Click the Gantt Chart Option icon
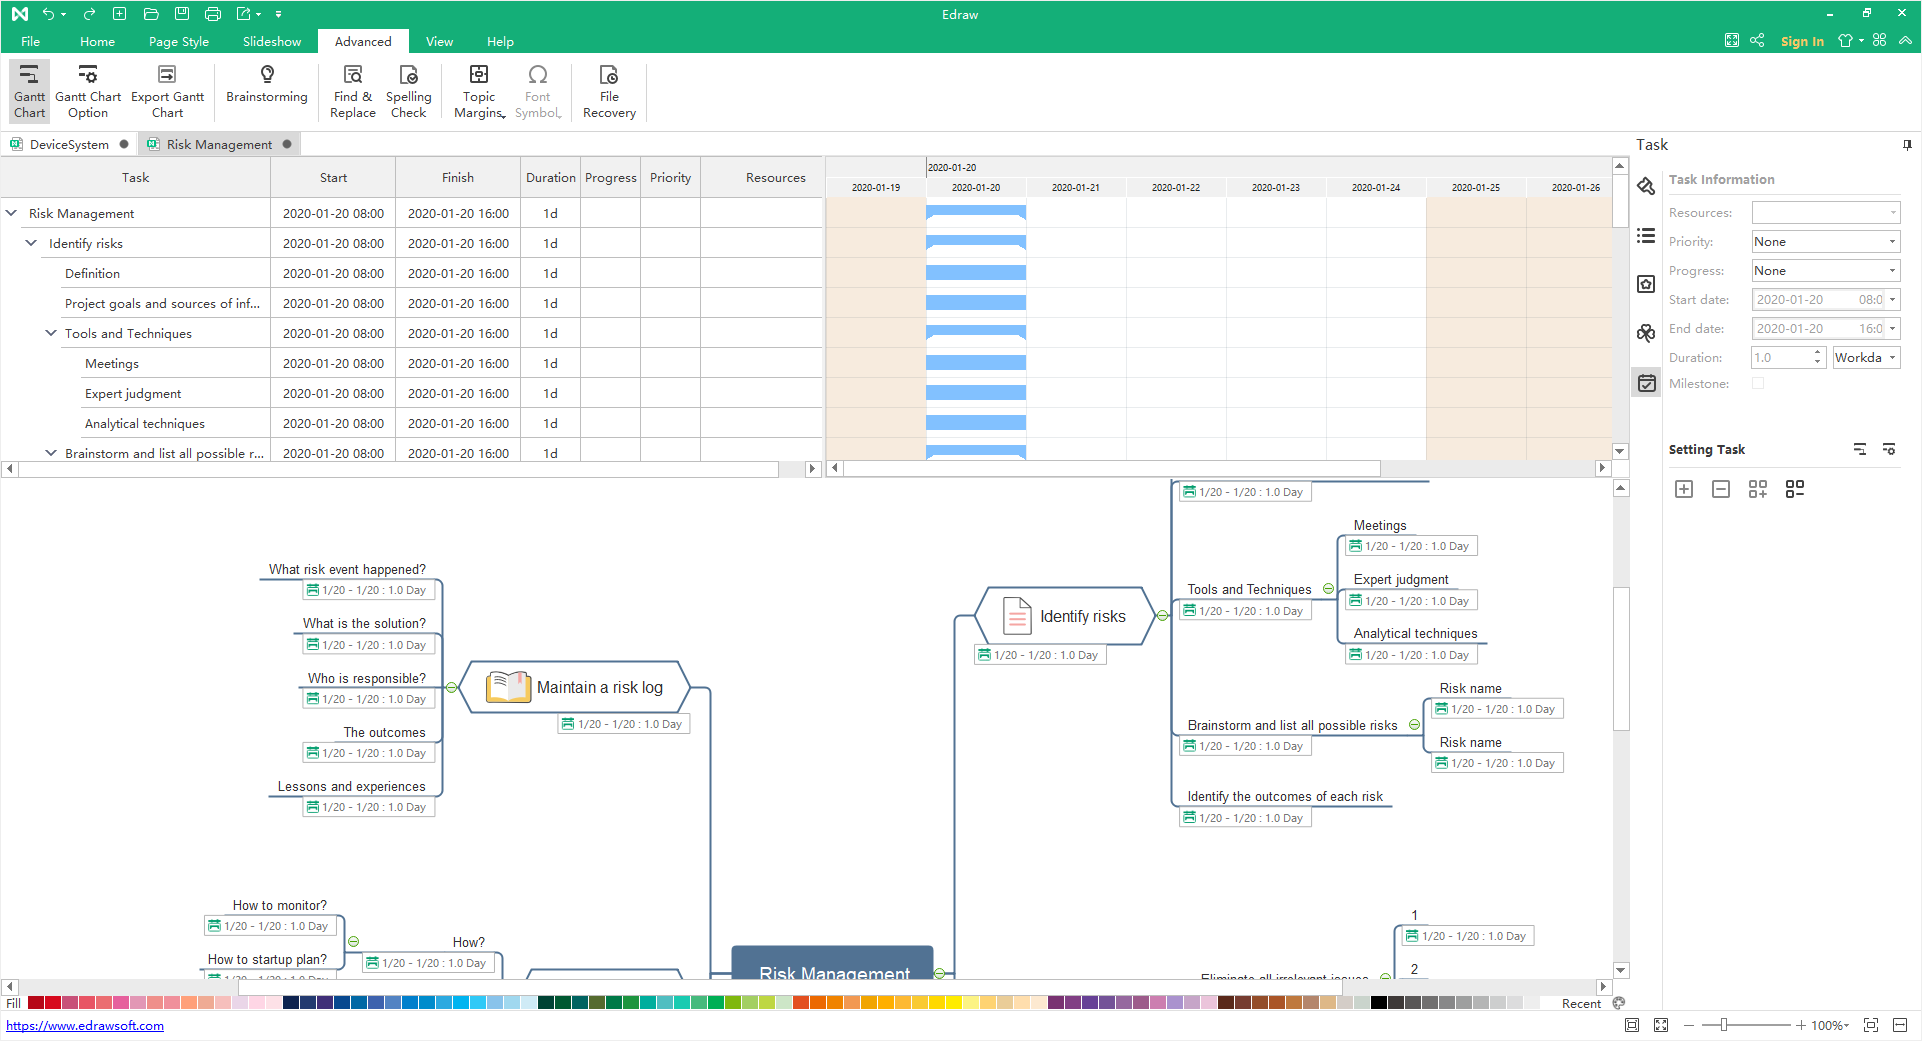Screen dimensions: 1922x1041 [88, 92]
